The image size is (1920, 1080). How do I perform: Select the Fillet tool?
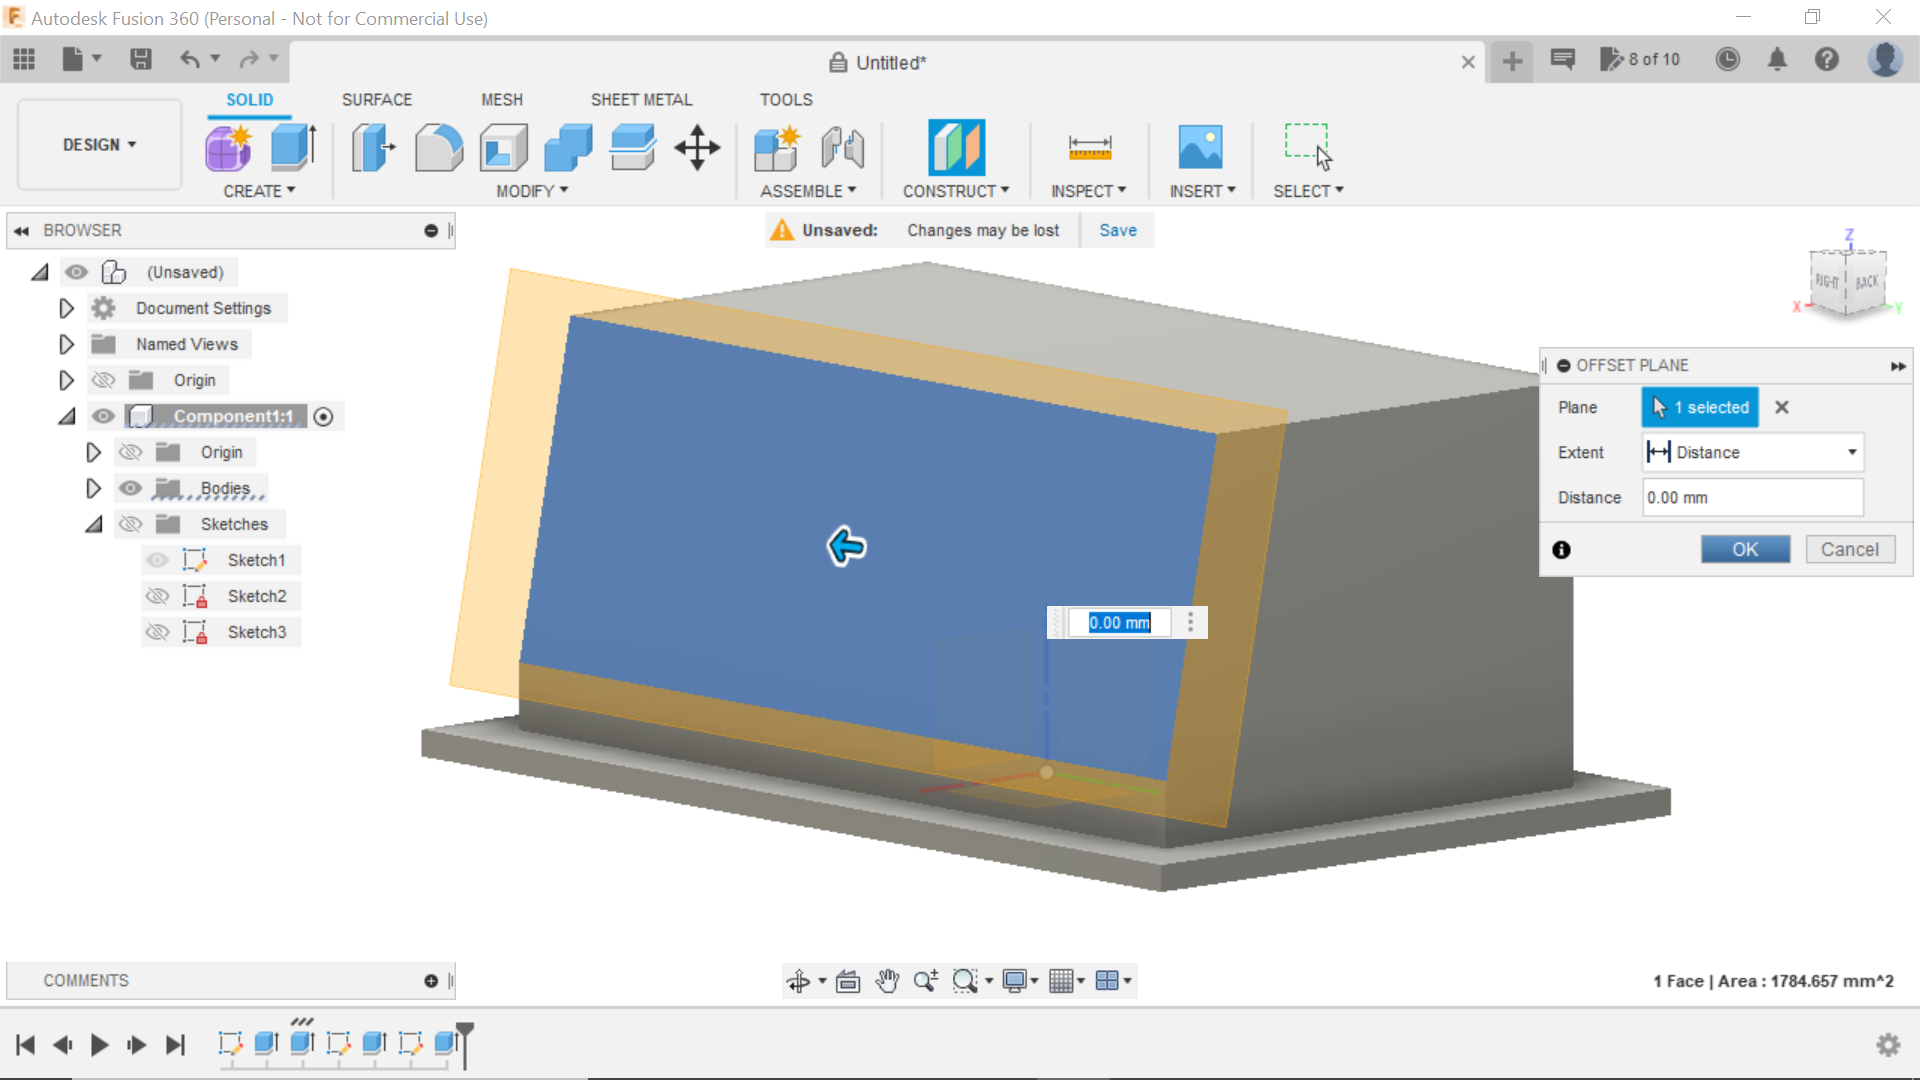[x=438, y=147]
